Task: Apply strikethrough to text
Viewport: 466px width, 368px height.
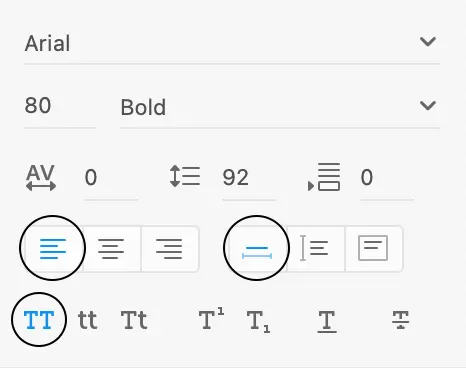Action: coord(401,320)
